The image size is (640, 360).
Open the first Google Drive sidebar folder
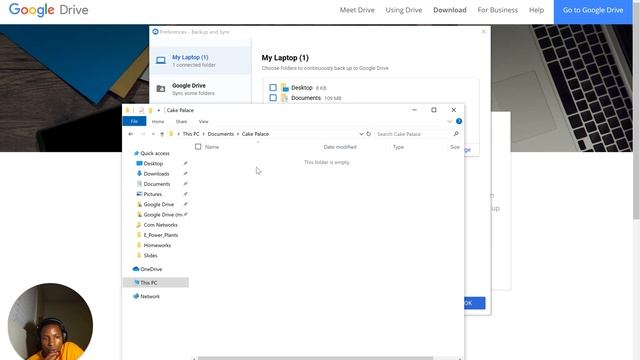(158, 204)
